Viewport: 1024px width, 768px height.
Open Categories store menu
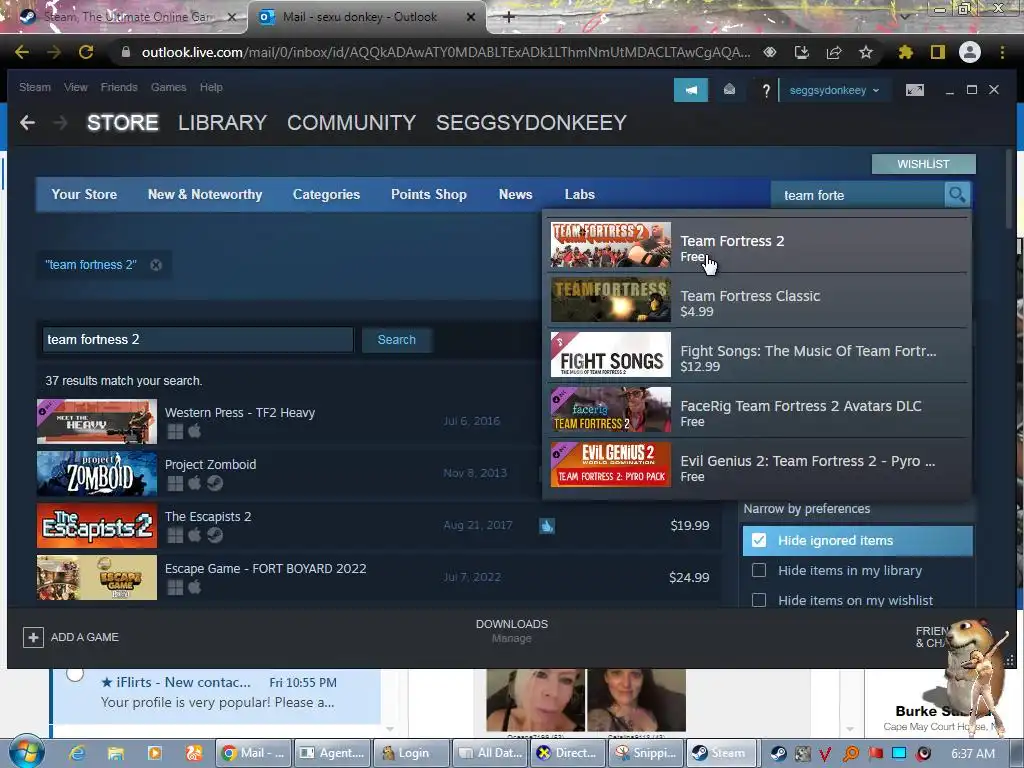pyautogui.click(x=326, y=194)
